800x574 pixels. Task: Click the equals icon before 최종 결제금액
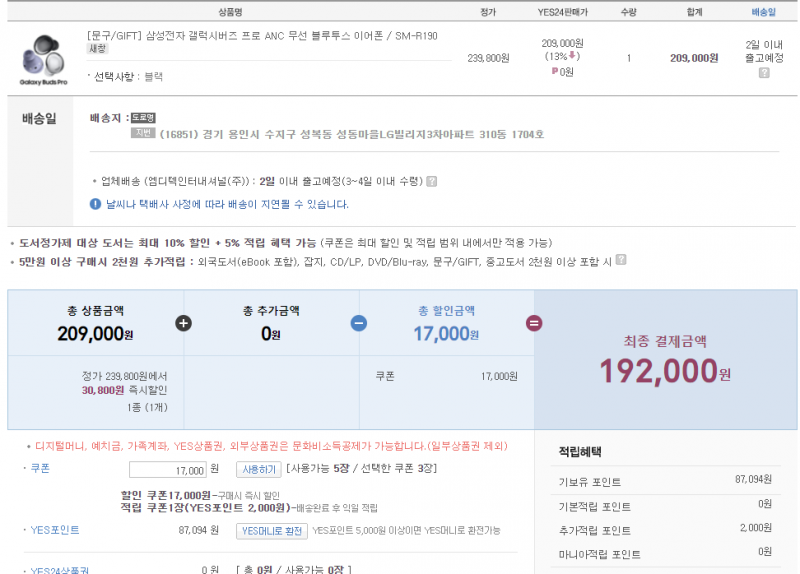(x=534, y=323)
